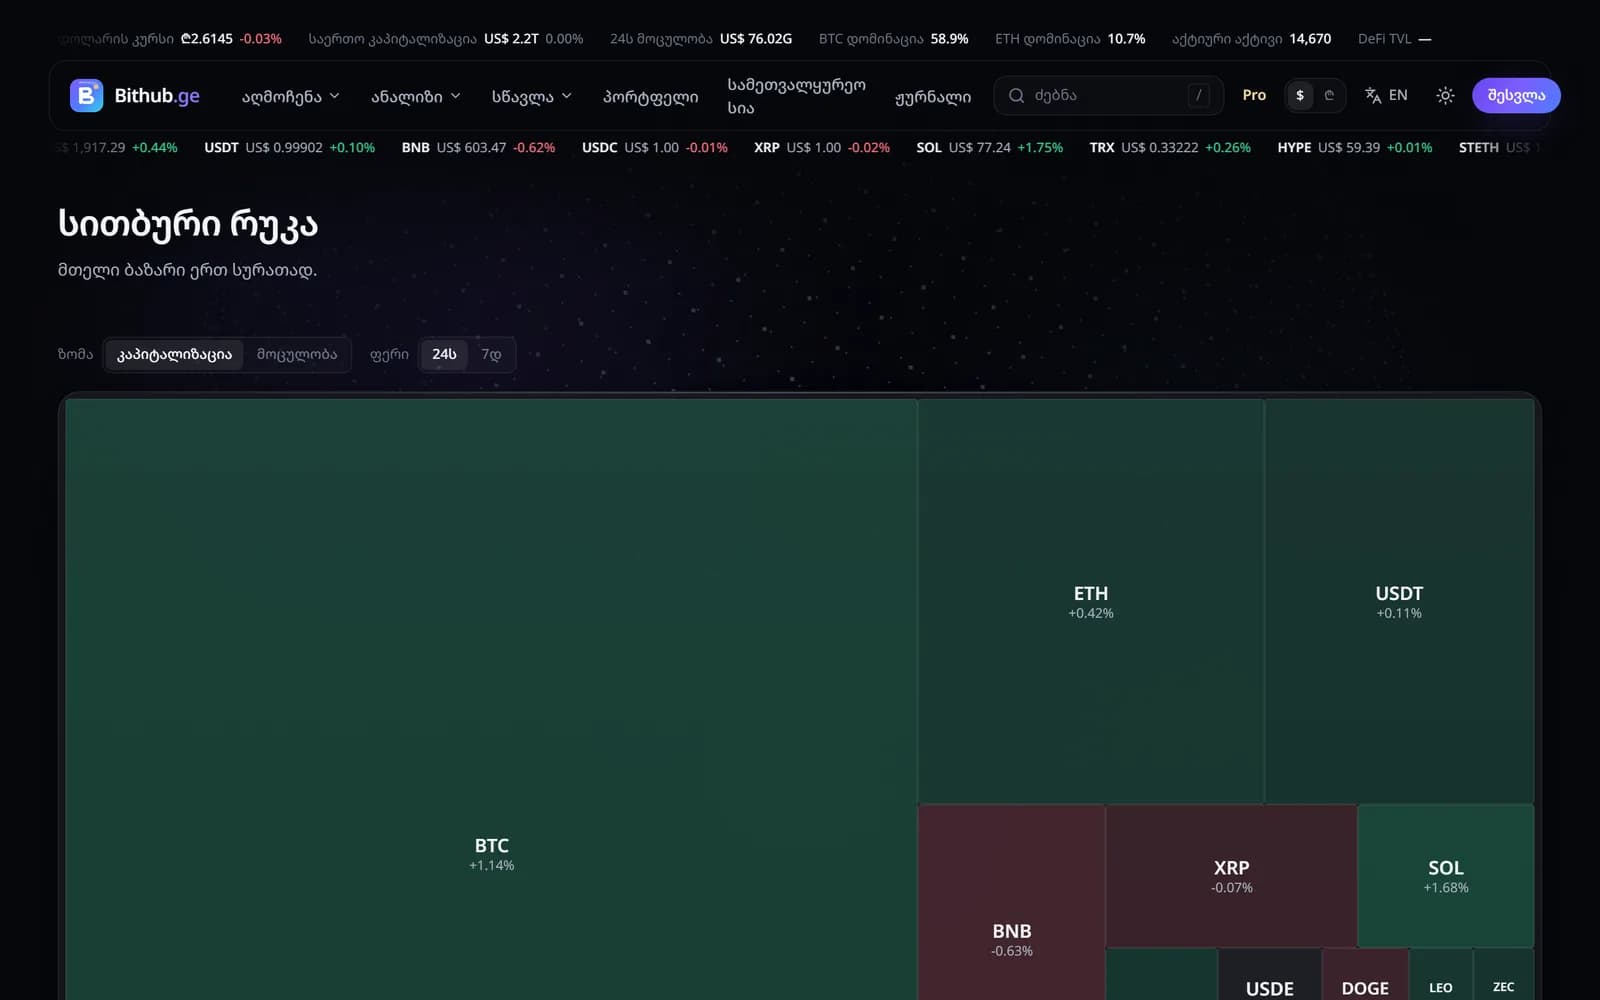
Task: Click the SOL ticker US$ 77.24
Action: coord(989,147)
